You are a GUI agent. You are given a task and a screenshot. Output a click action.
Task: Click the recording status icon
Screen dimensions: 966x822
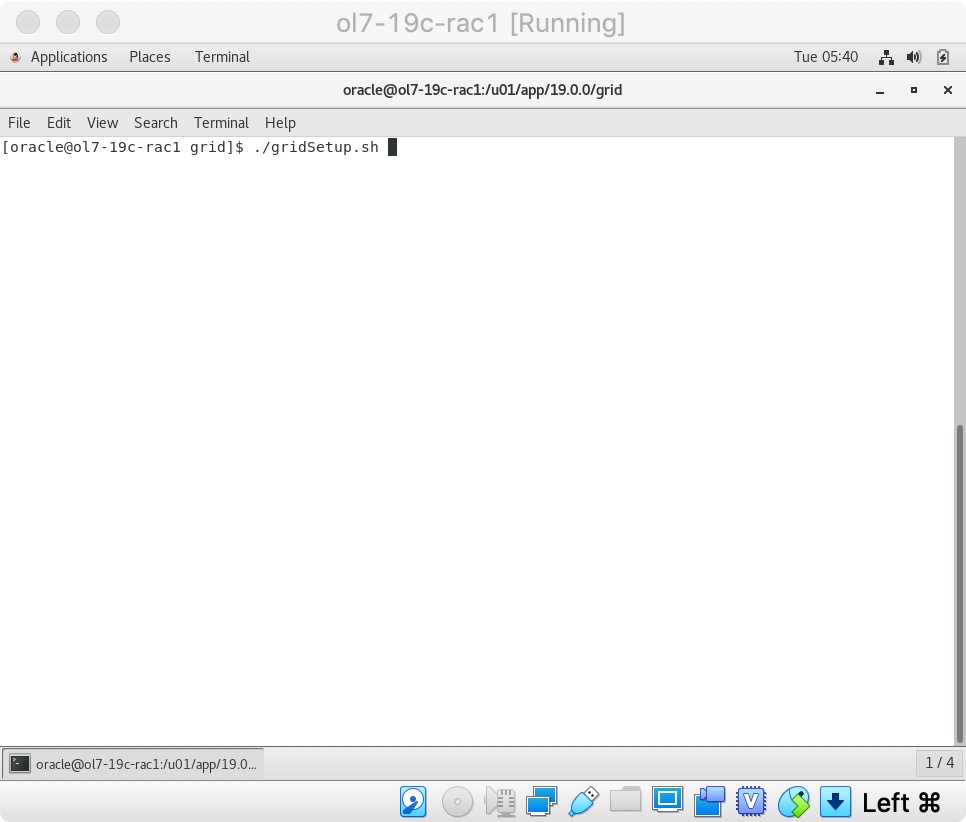pos(709,802)
